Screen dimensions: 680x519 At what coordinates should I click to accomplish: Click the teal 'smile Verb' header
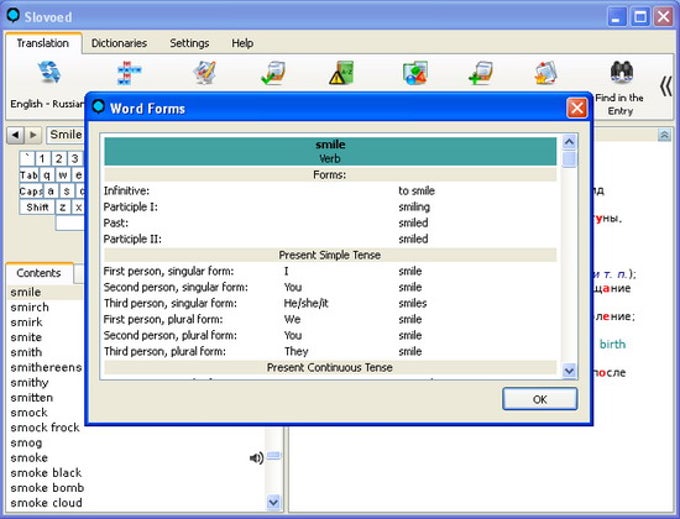pyautogui.click(x=330, y=151)
